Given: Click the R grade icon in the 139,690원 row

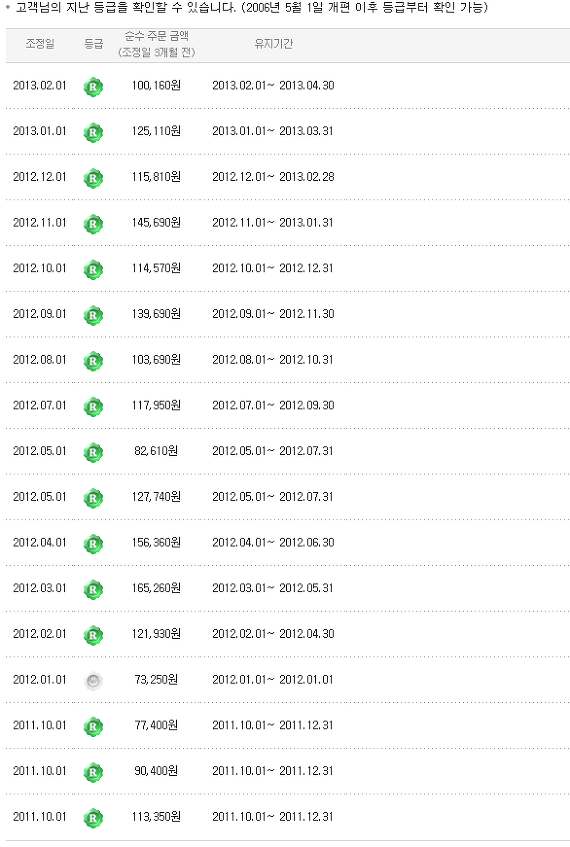Looking at the screenshot, I should pos(93,315).
